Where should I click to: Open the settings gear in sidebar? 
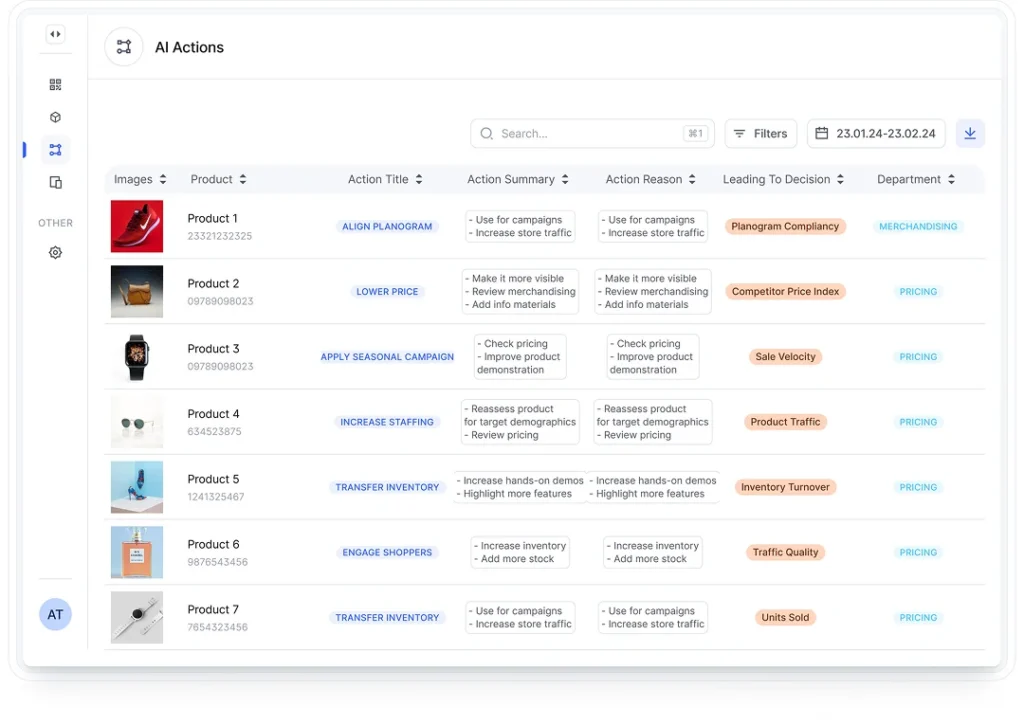(55, 253)
